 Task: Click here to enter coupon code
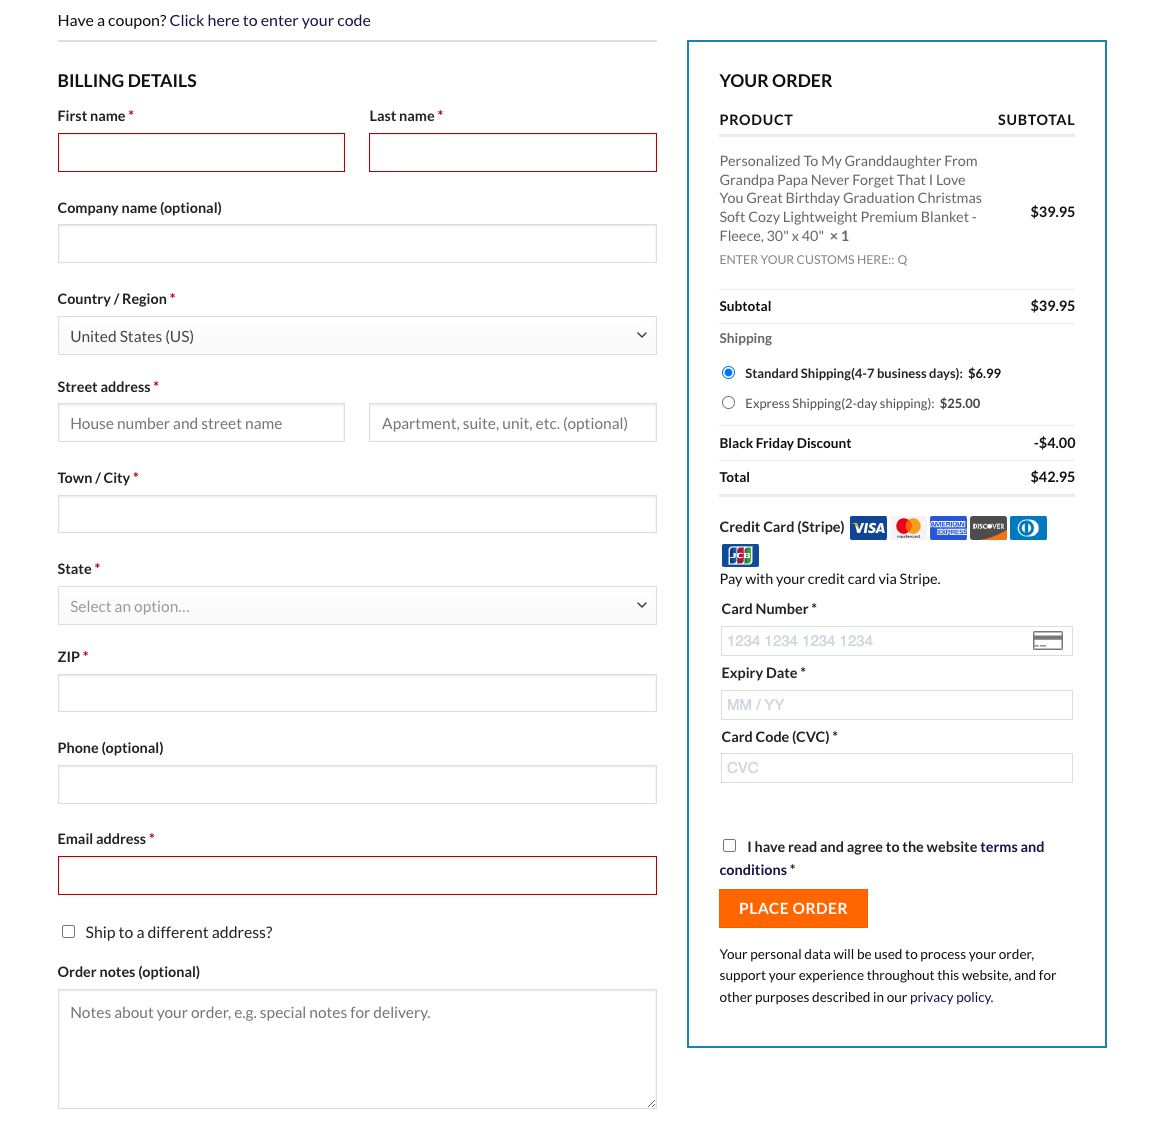click(270, 21)
